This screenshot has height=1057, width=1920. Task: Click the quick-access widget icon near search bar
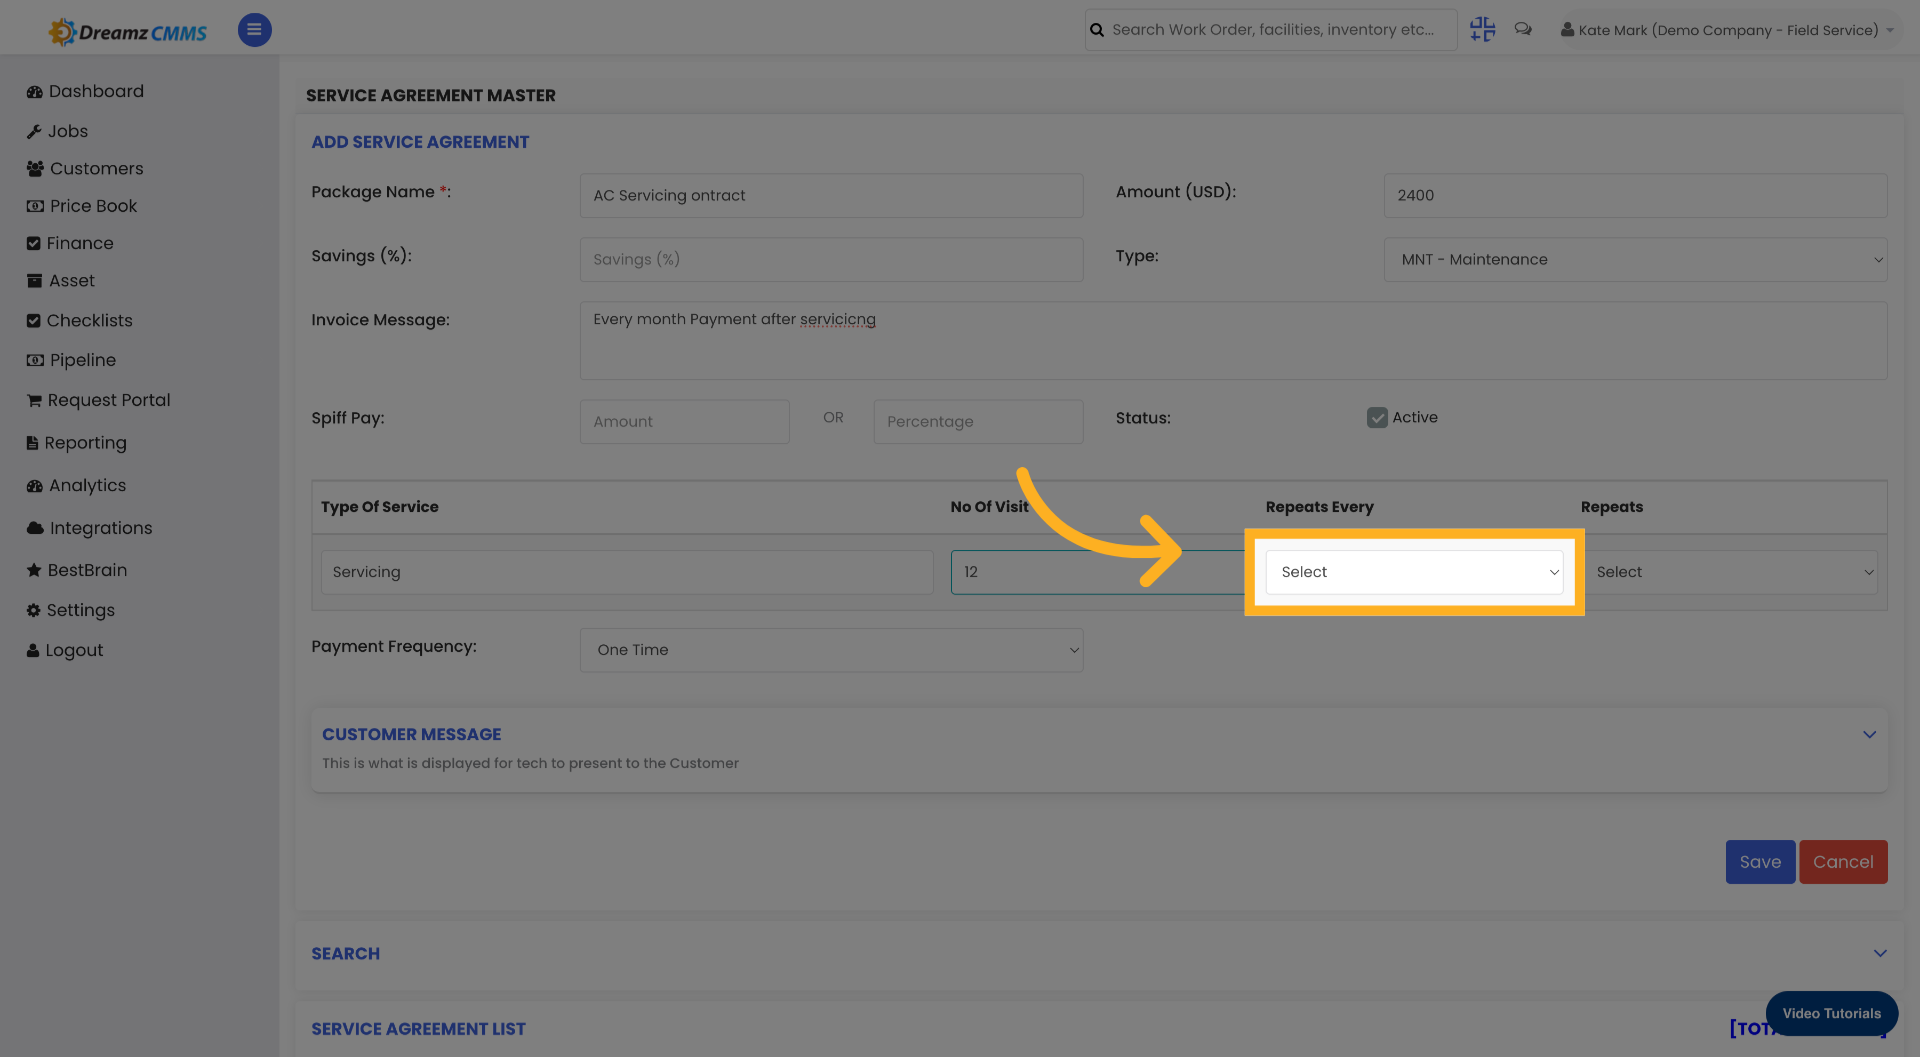(x=1482, y=29)
